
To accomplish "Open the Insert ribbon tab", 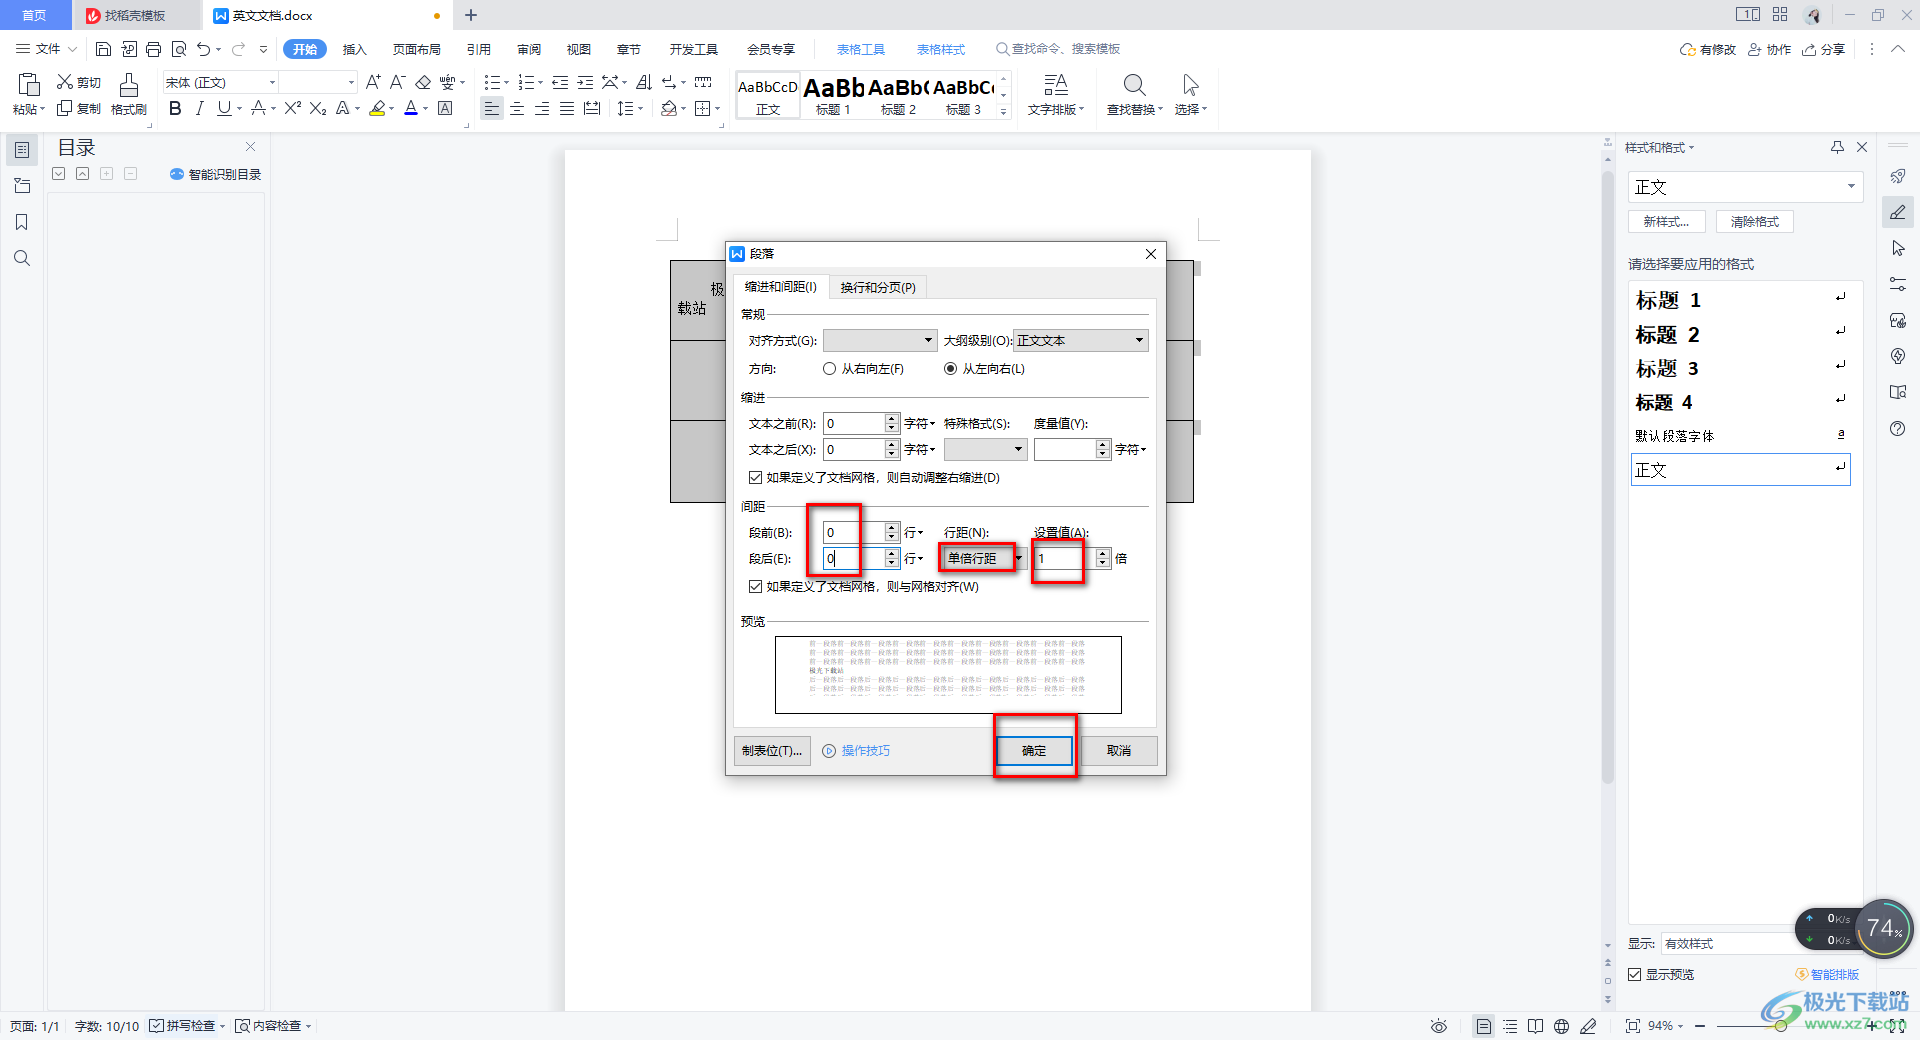I will click(355, 49).
